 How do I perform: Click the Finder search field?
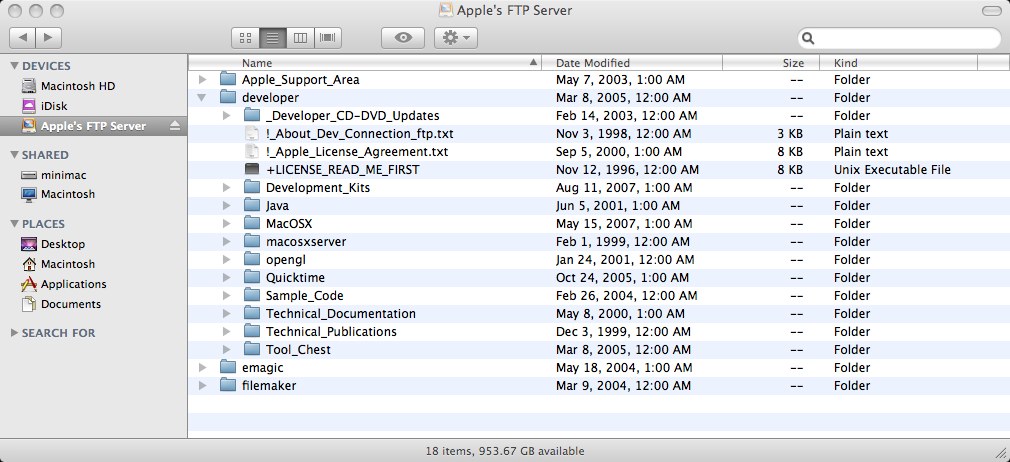[x=899, y=38]
